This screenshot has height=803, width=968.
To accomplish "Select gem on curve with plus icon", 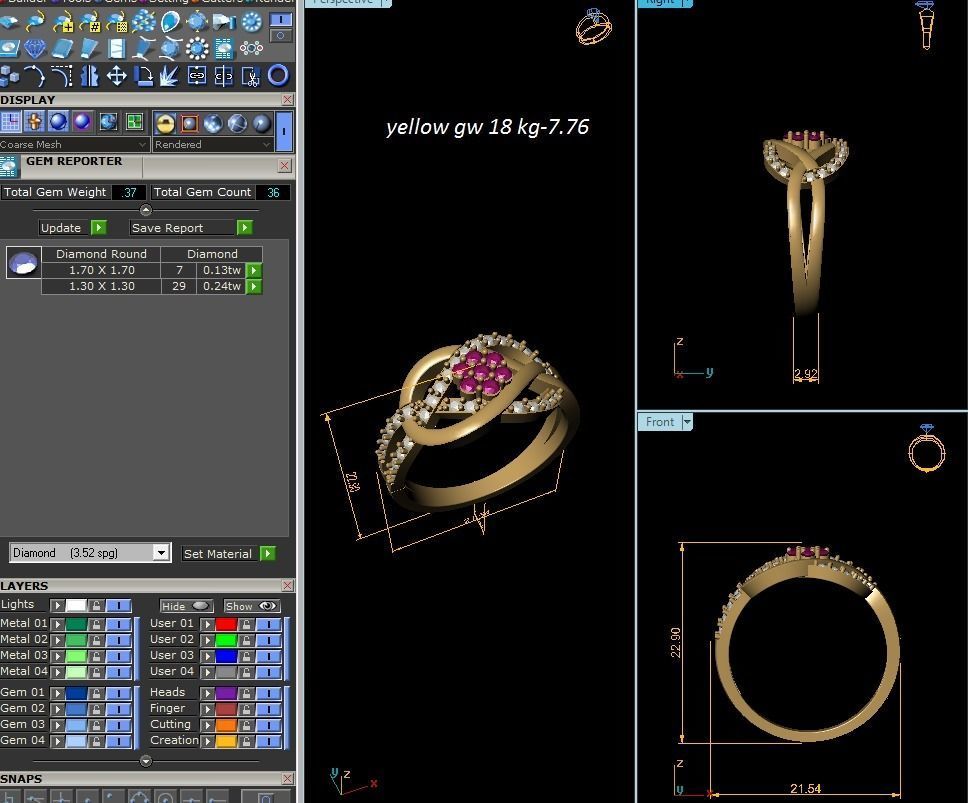I will tap(63, 22).
